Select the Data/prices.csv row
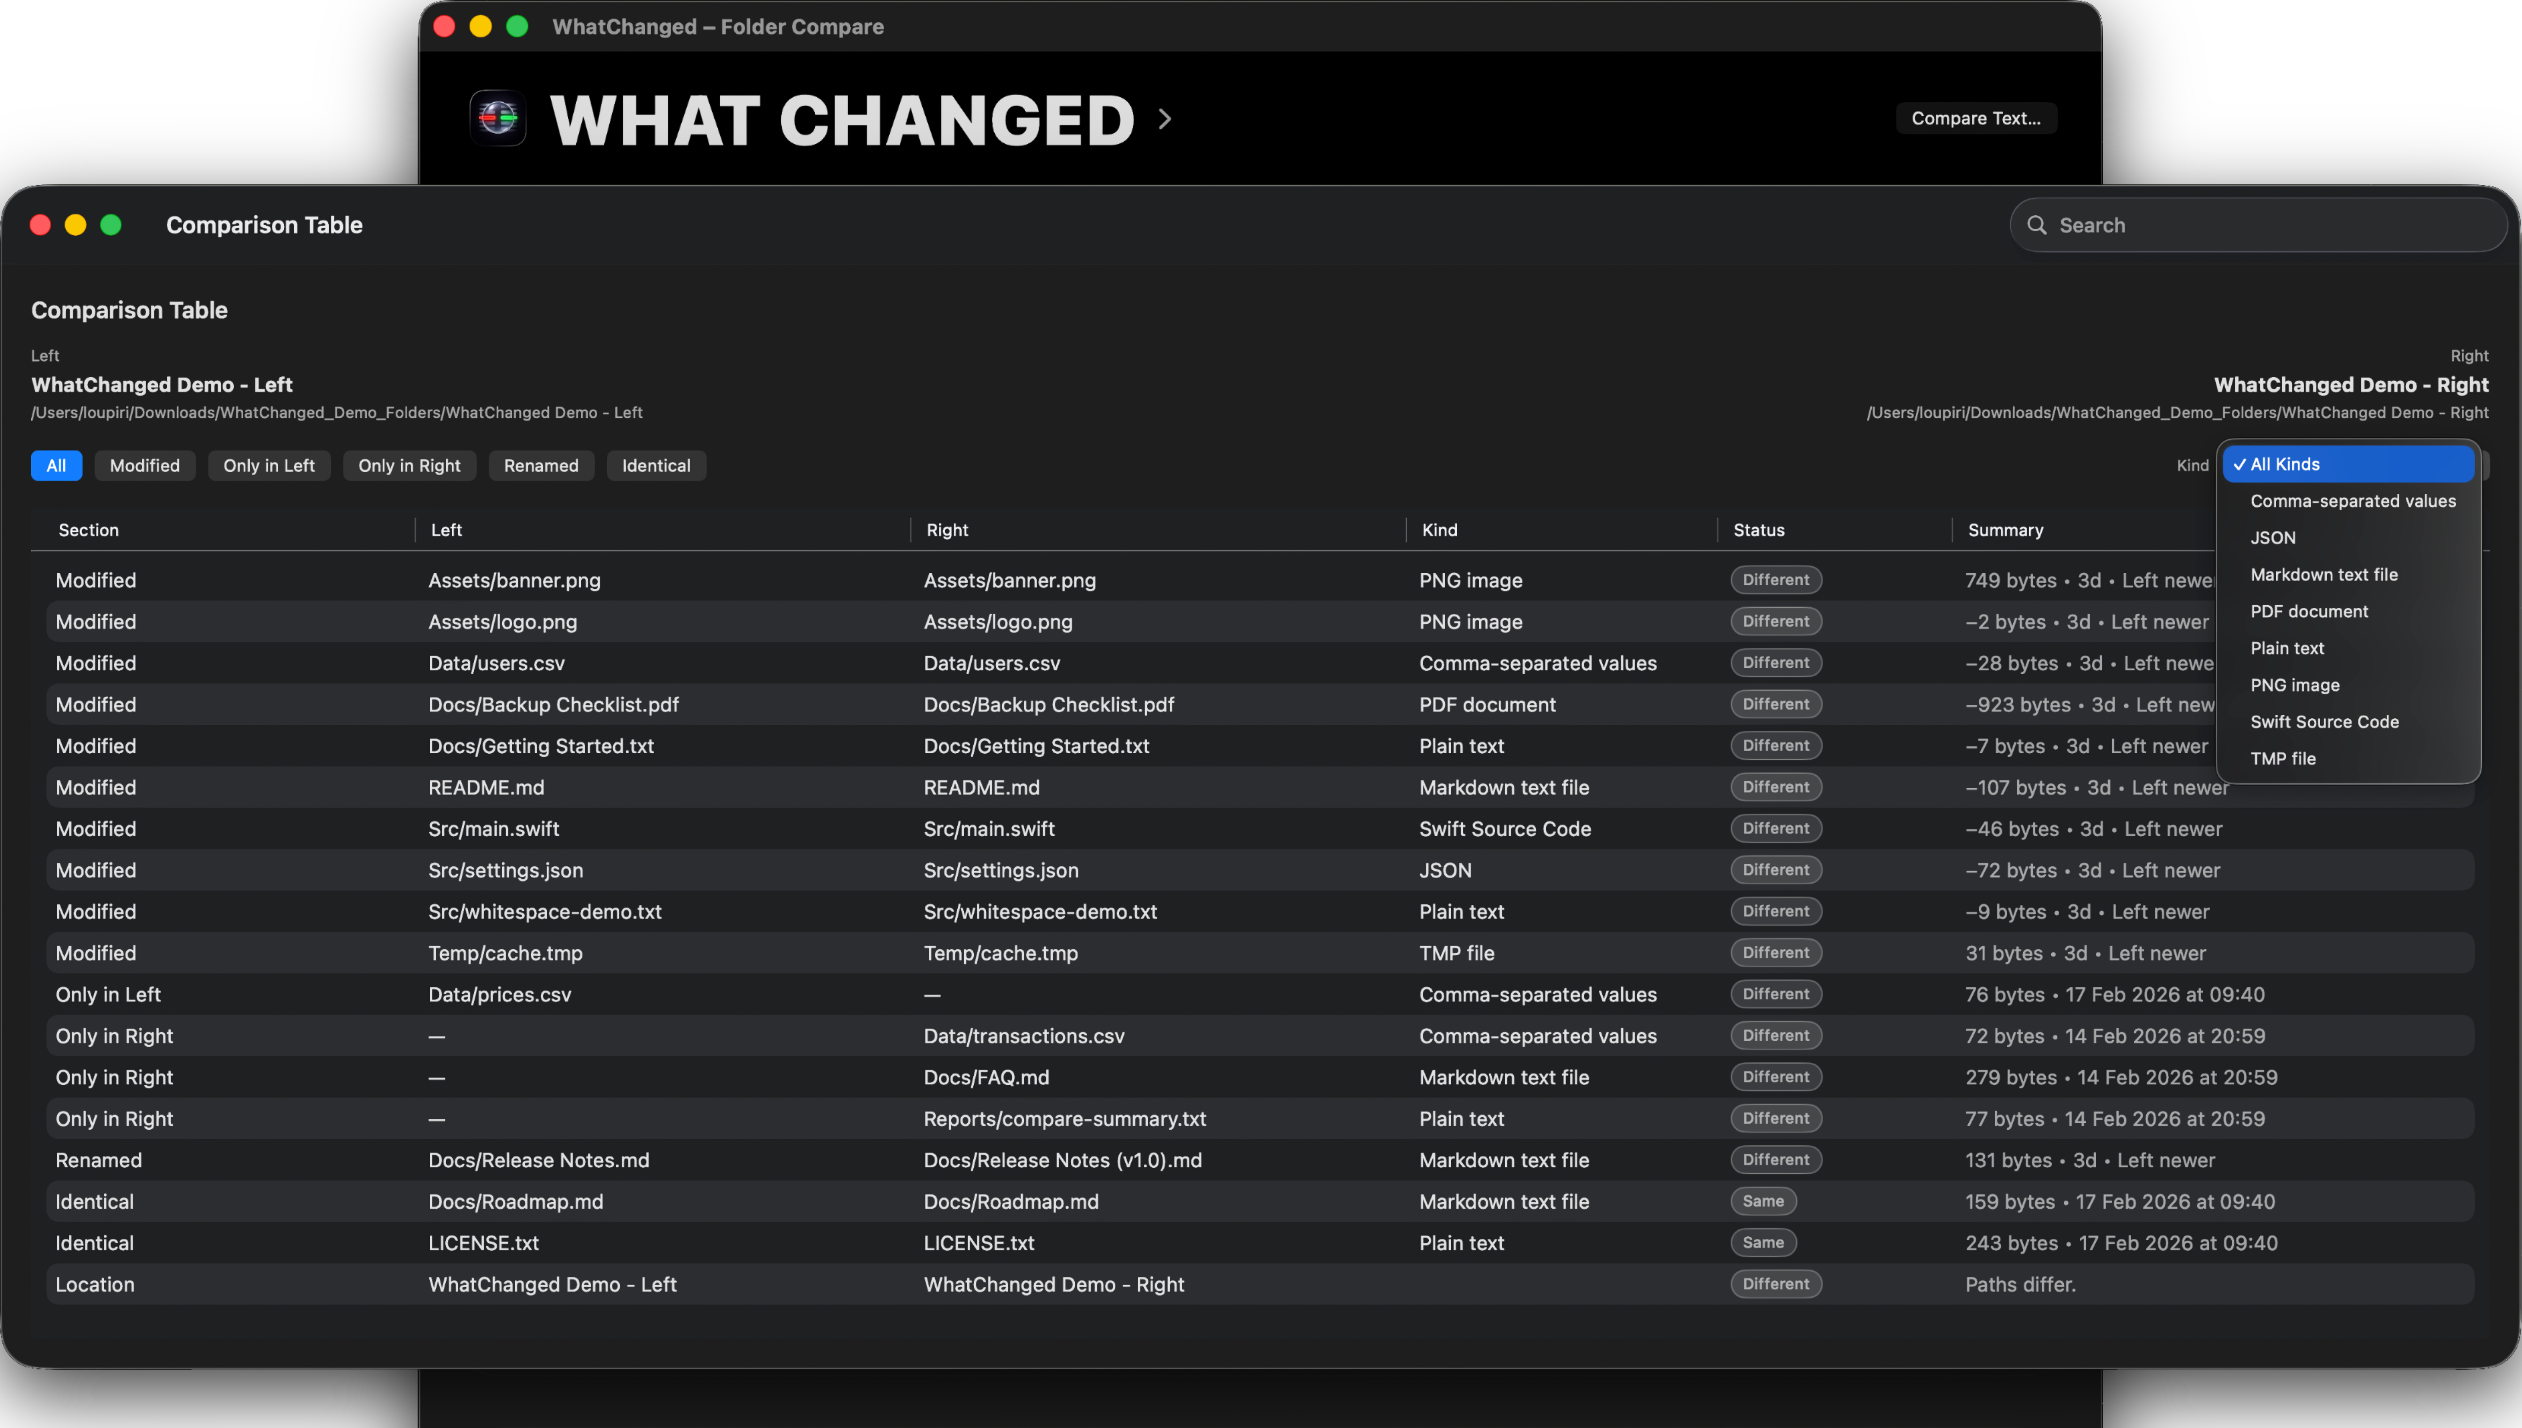This screenshot has height=1428, width=2522. tap(1260, 995)
